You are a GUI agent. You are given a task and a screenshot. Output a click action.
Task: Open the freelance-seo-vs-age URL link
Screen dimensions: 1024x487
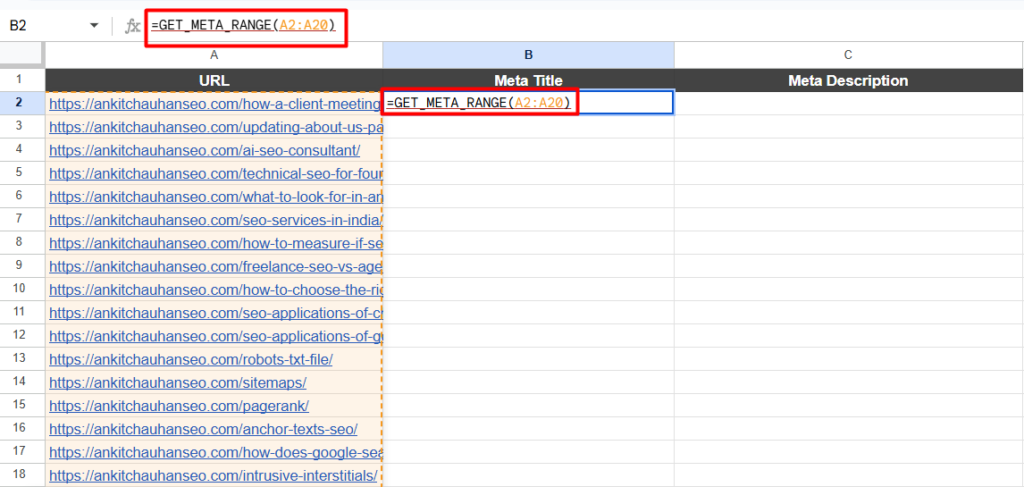pos(216,266)
